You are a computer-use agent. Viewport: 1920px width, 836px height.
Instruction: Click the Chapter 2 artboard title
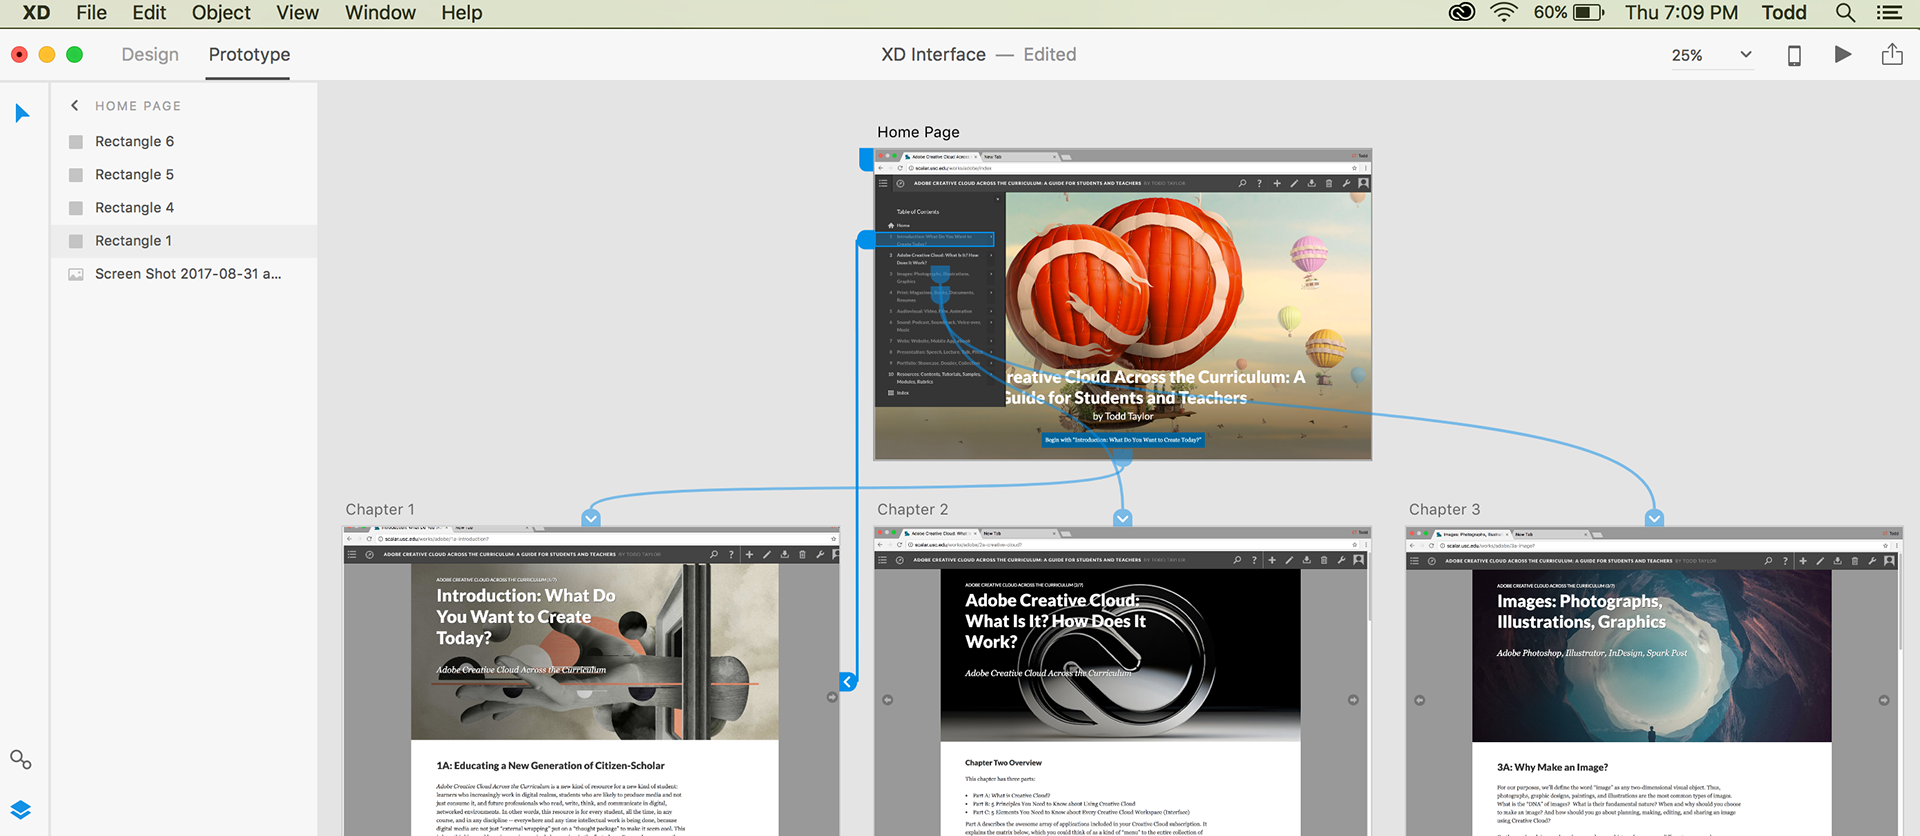point(912,510)
